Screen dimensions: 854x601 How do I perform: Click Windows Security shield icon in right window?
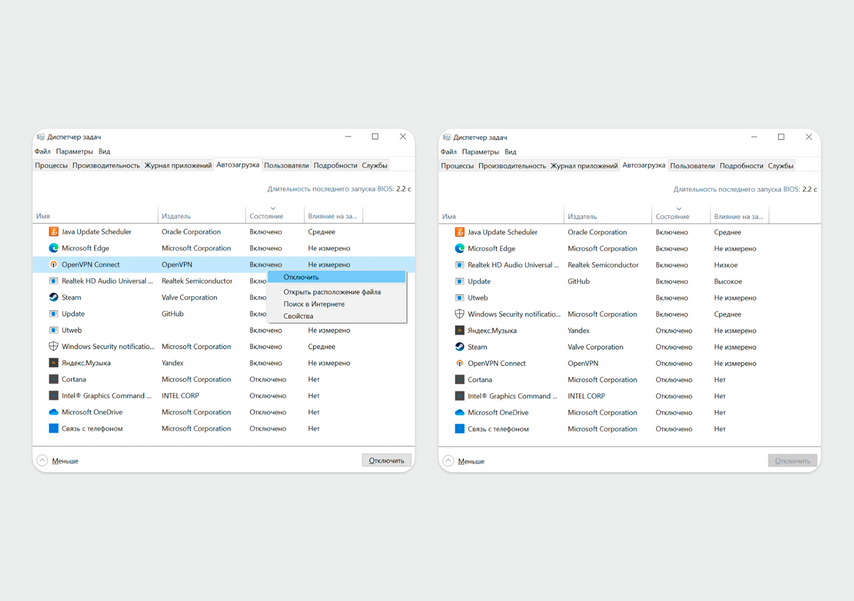460,314
